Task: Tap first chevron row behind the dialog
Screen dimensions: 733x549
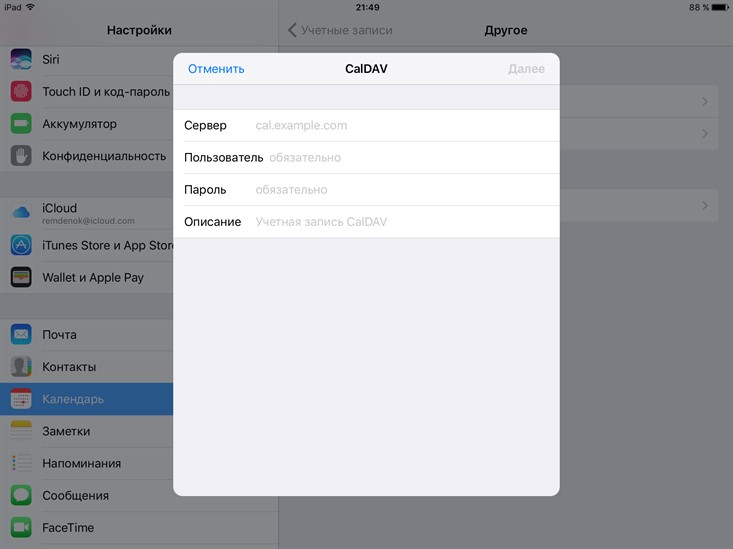Action: [639, 101]
